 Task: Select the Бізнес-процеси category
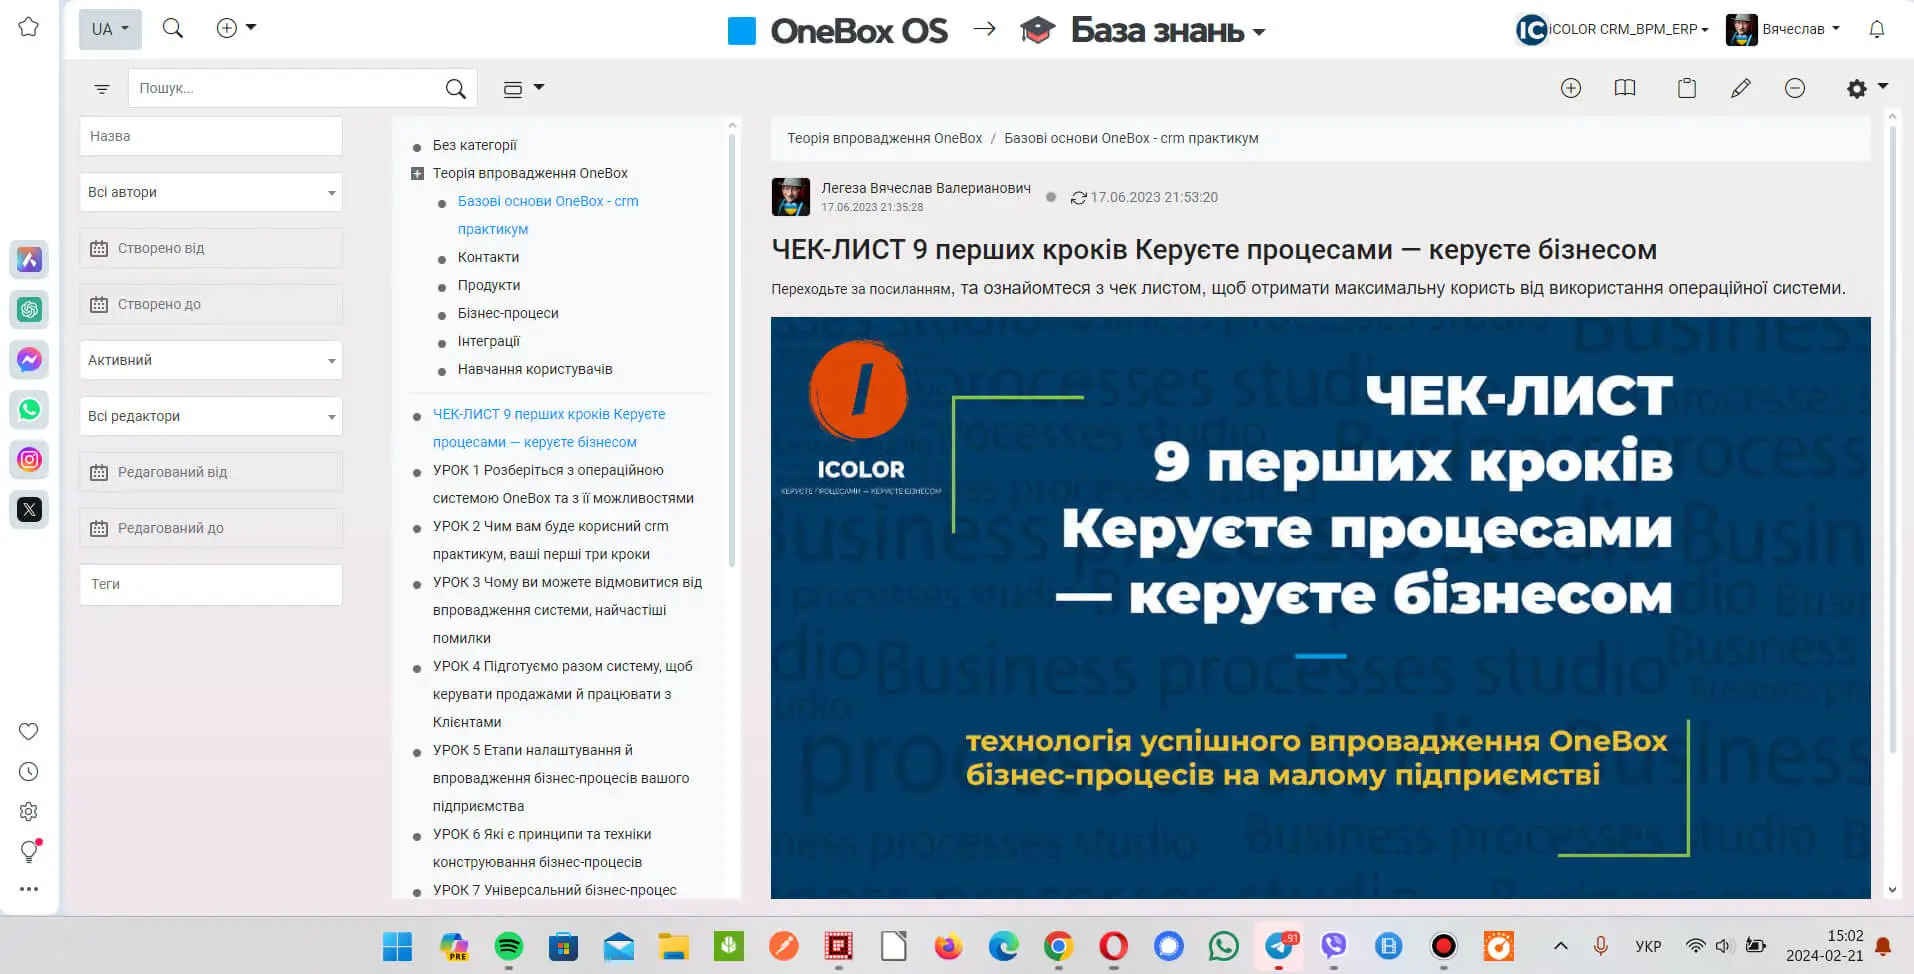(x=508, y=313)
